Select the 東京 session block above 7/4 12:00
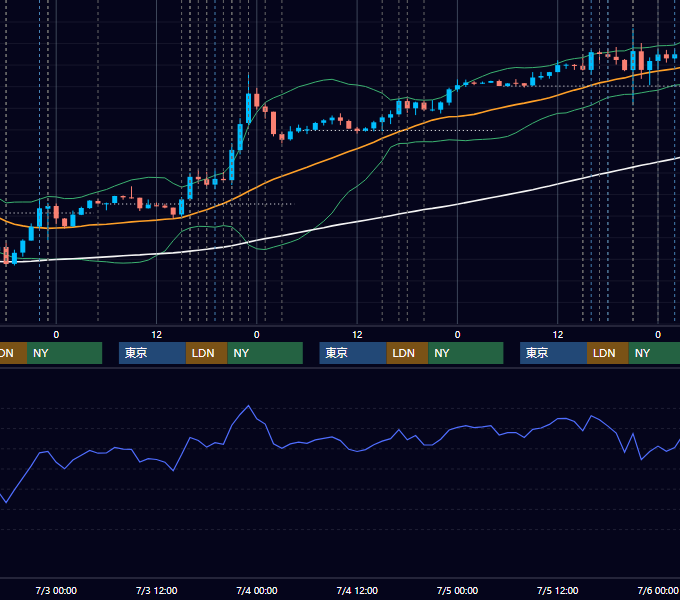This screenshot has height=600, width=680. pos(353,353)
